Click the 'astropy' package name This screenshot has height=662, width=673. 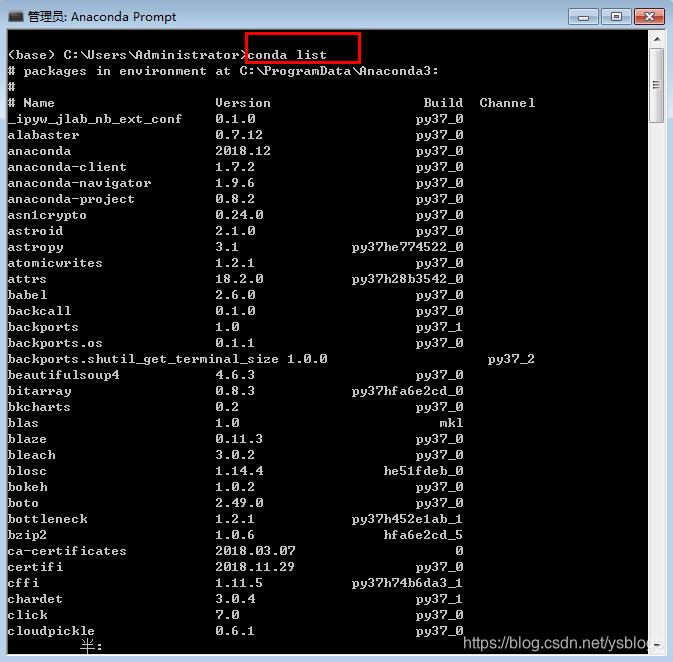pyautogui.click(x=35, y=247)
